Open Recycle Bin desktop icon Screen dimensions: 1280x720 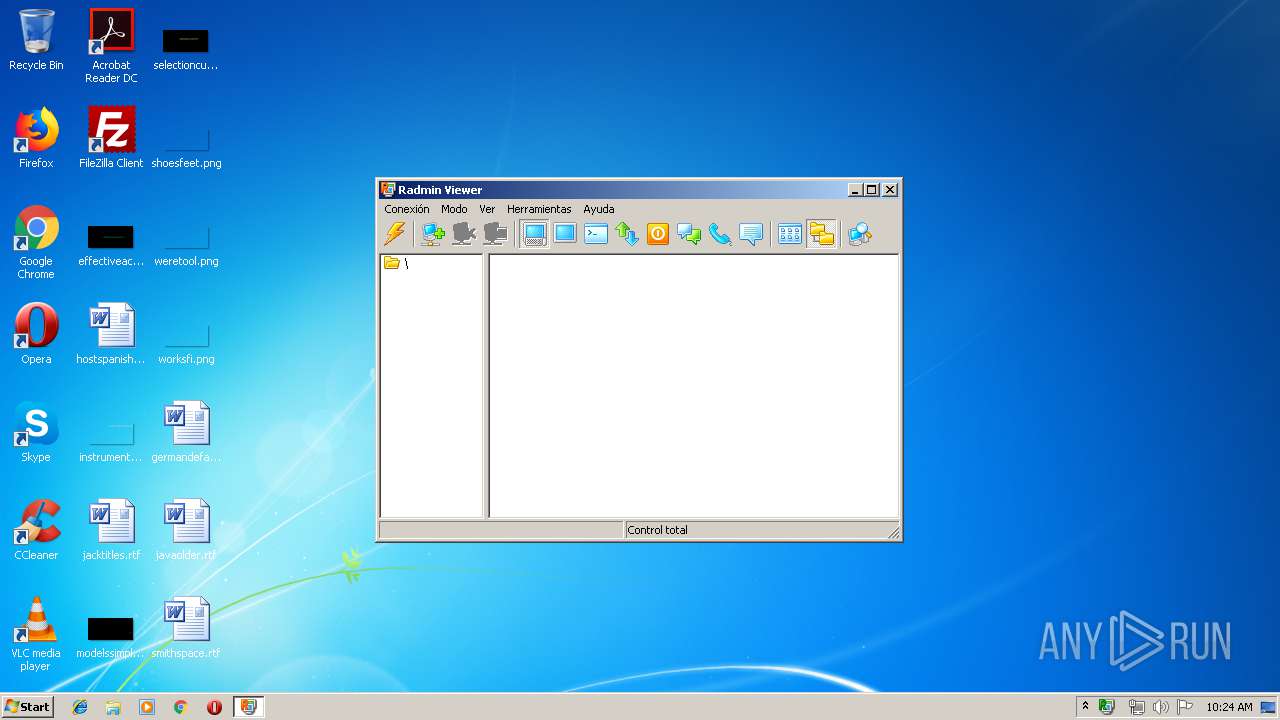tap(36, 41)
